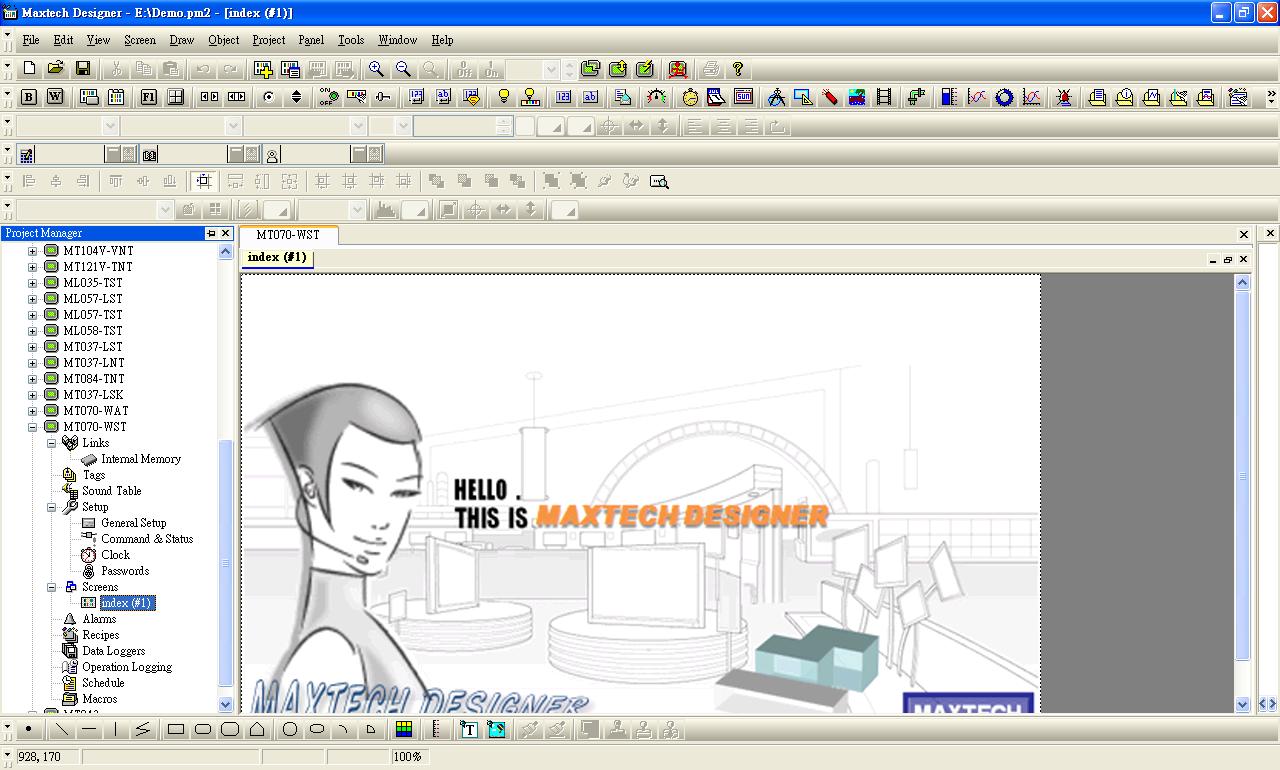Select the calendar Date Display tool

(x=716, y=97)
